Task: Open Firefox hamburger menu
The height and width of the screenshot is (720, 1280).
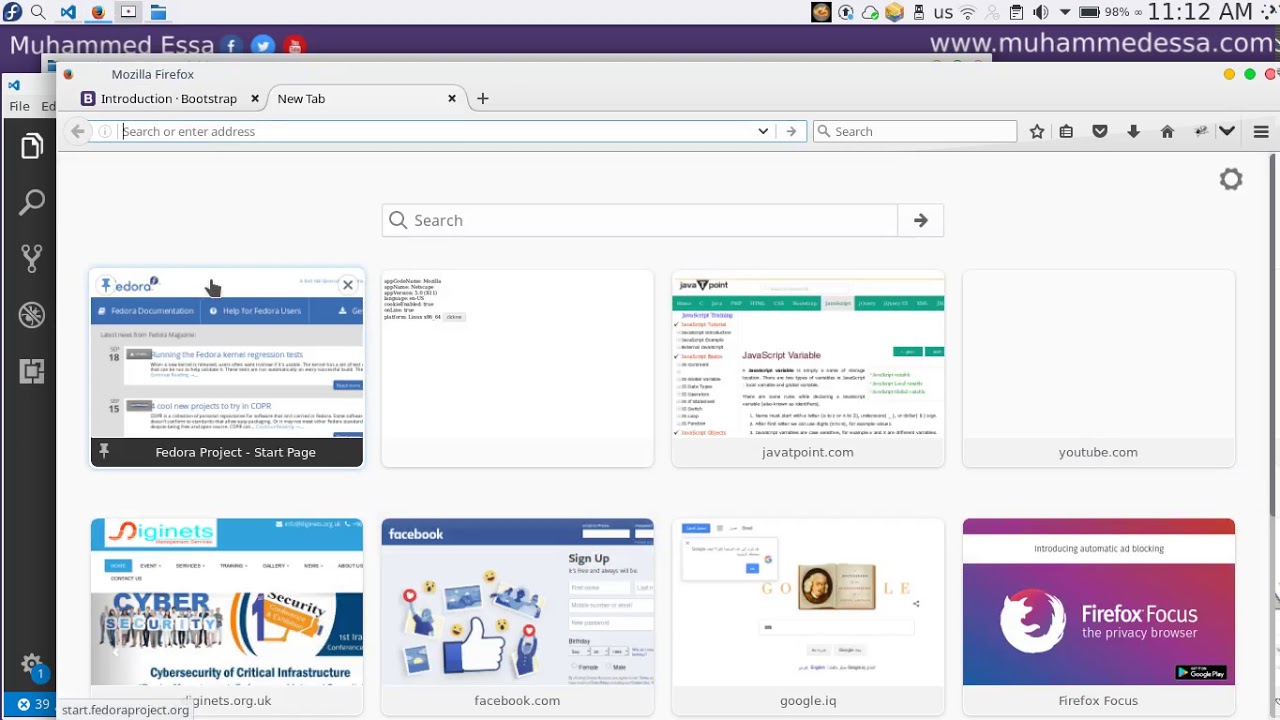Action: pyautogui.click(x=1261, y=131)
